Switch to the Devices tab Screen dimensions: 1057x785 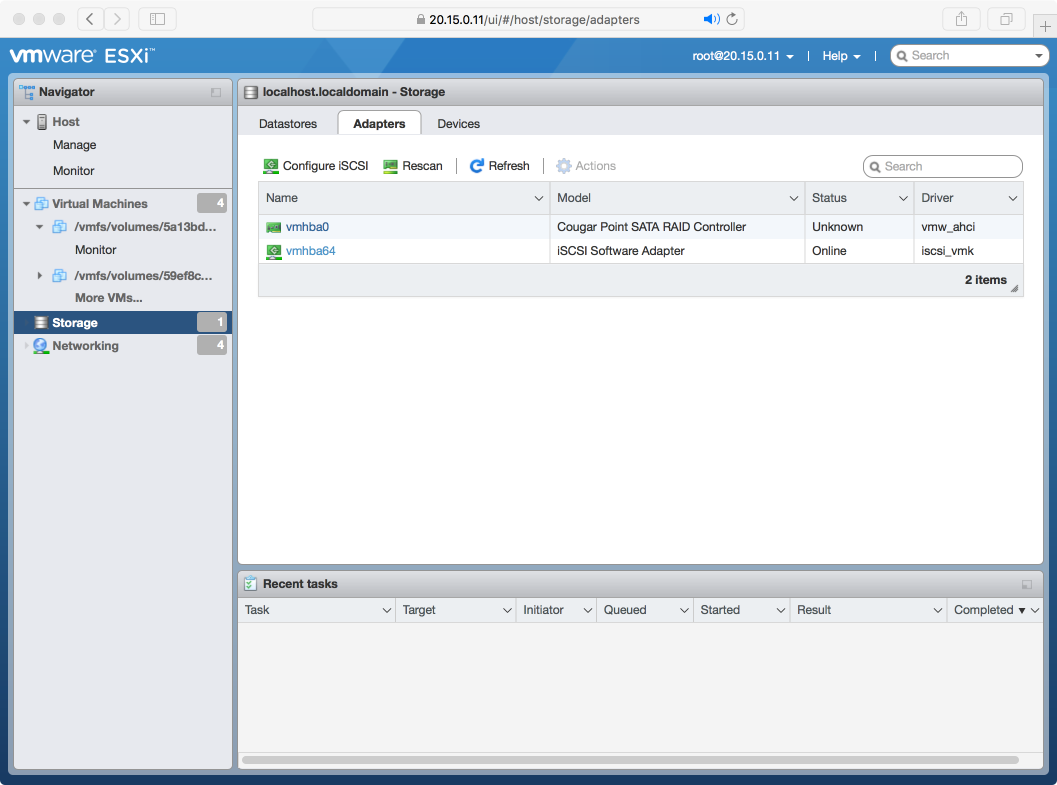458,123
